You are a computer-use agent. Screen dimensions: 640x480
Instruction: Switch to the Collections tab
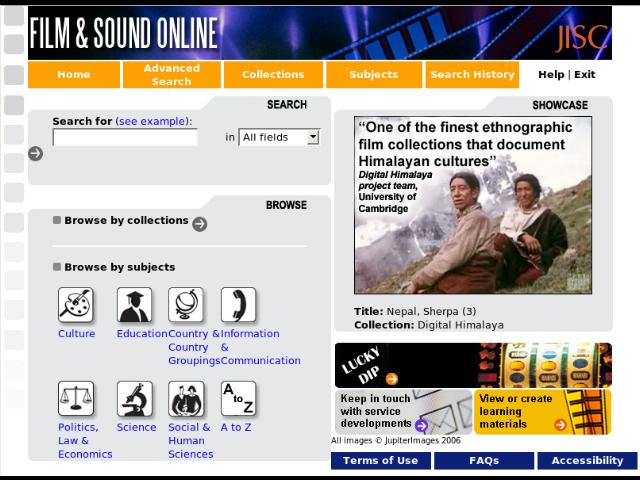click(x=273, y=75)
